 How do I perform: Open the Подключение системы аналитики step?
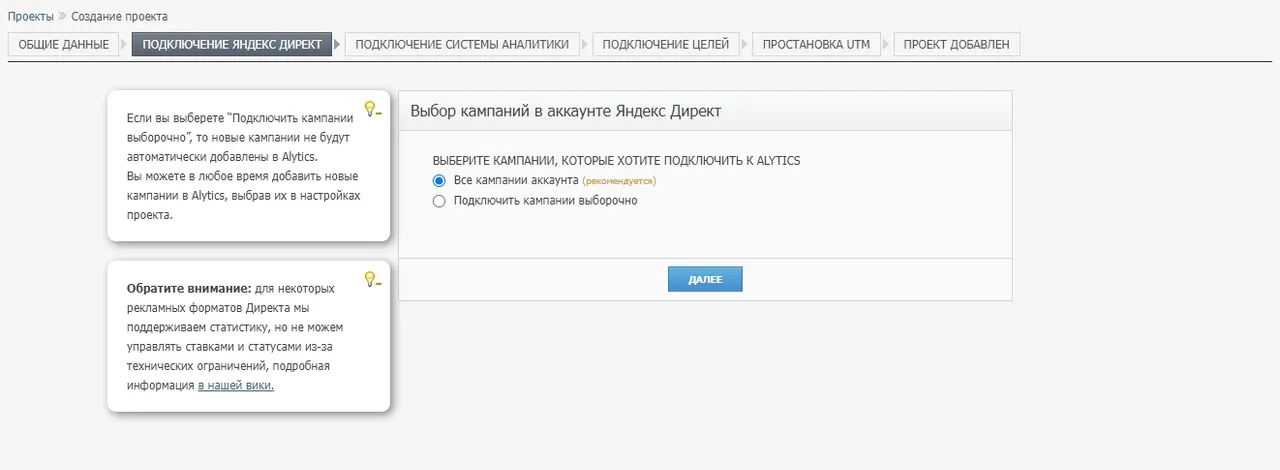(462, 45)
